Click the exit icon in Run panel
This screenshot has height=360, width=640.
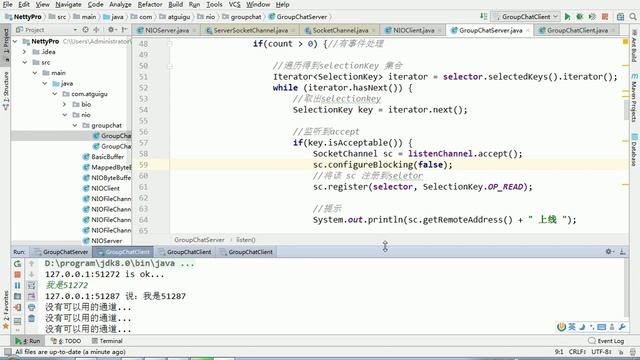pos(18,307)
